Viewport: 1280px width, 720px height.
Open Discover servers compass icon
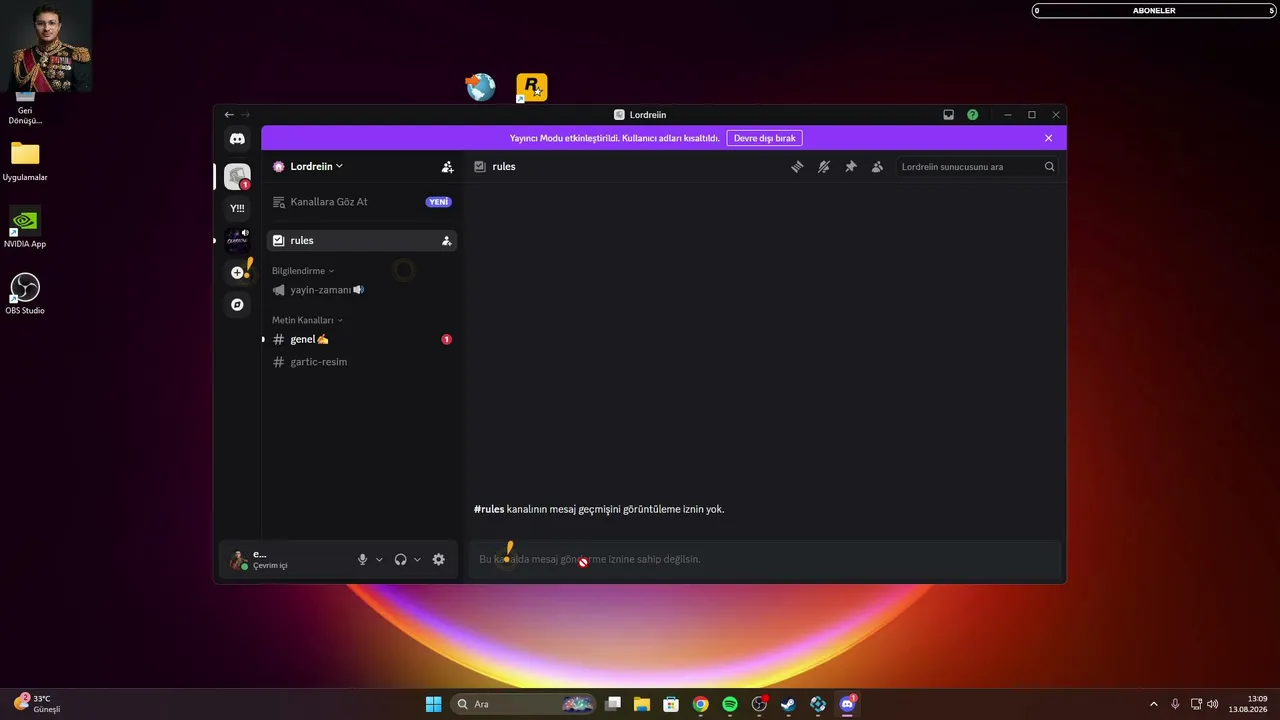pyautogui.click(x=237, y=304)
